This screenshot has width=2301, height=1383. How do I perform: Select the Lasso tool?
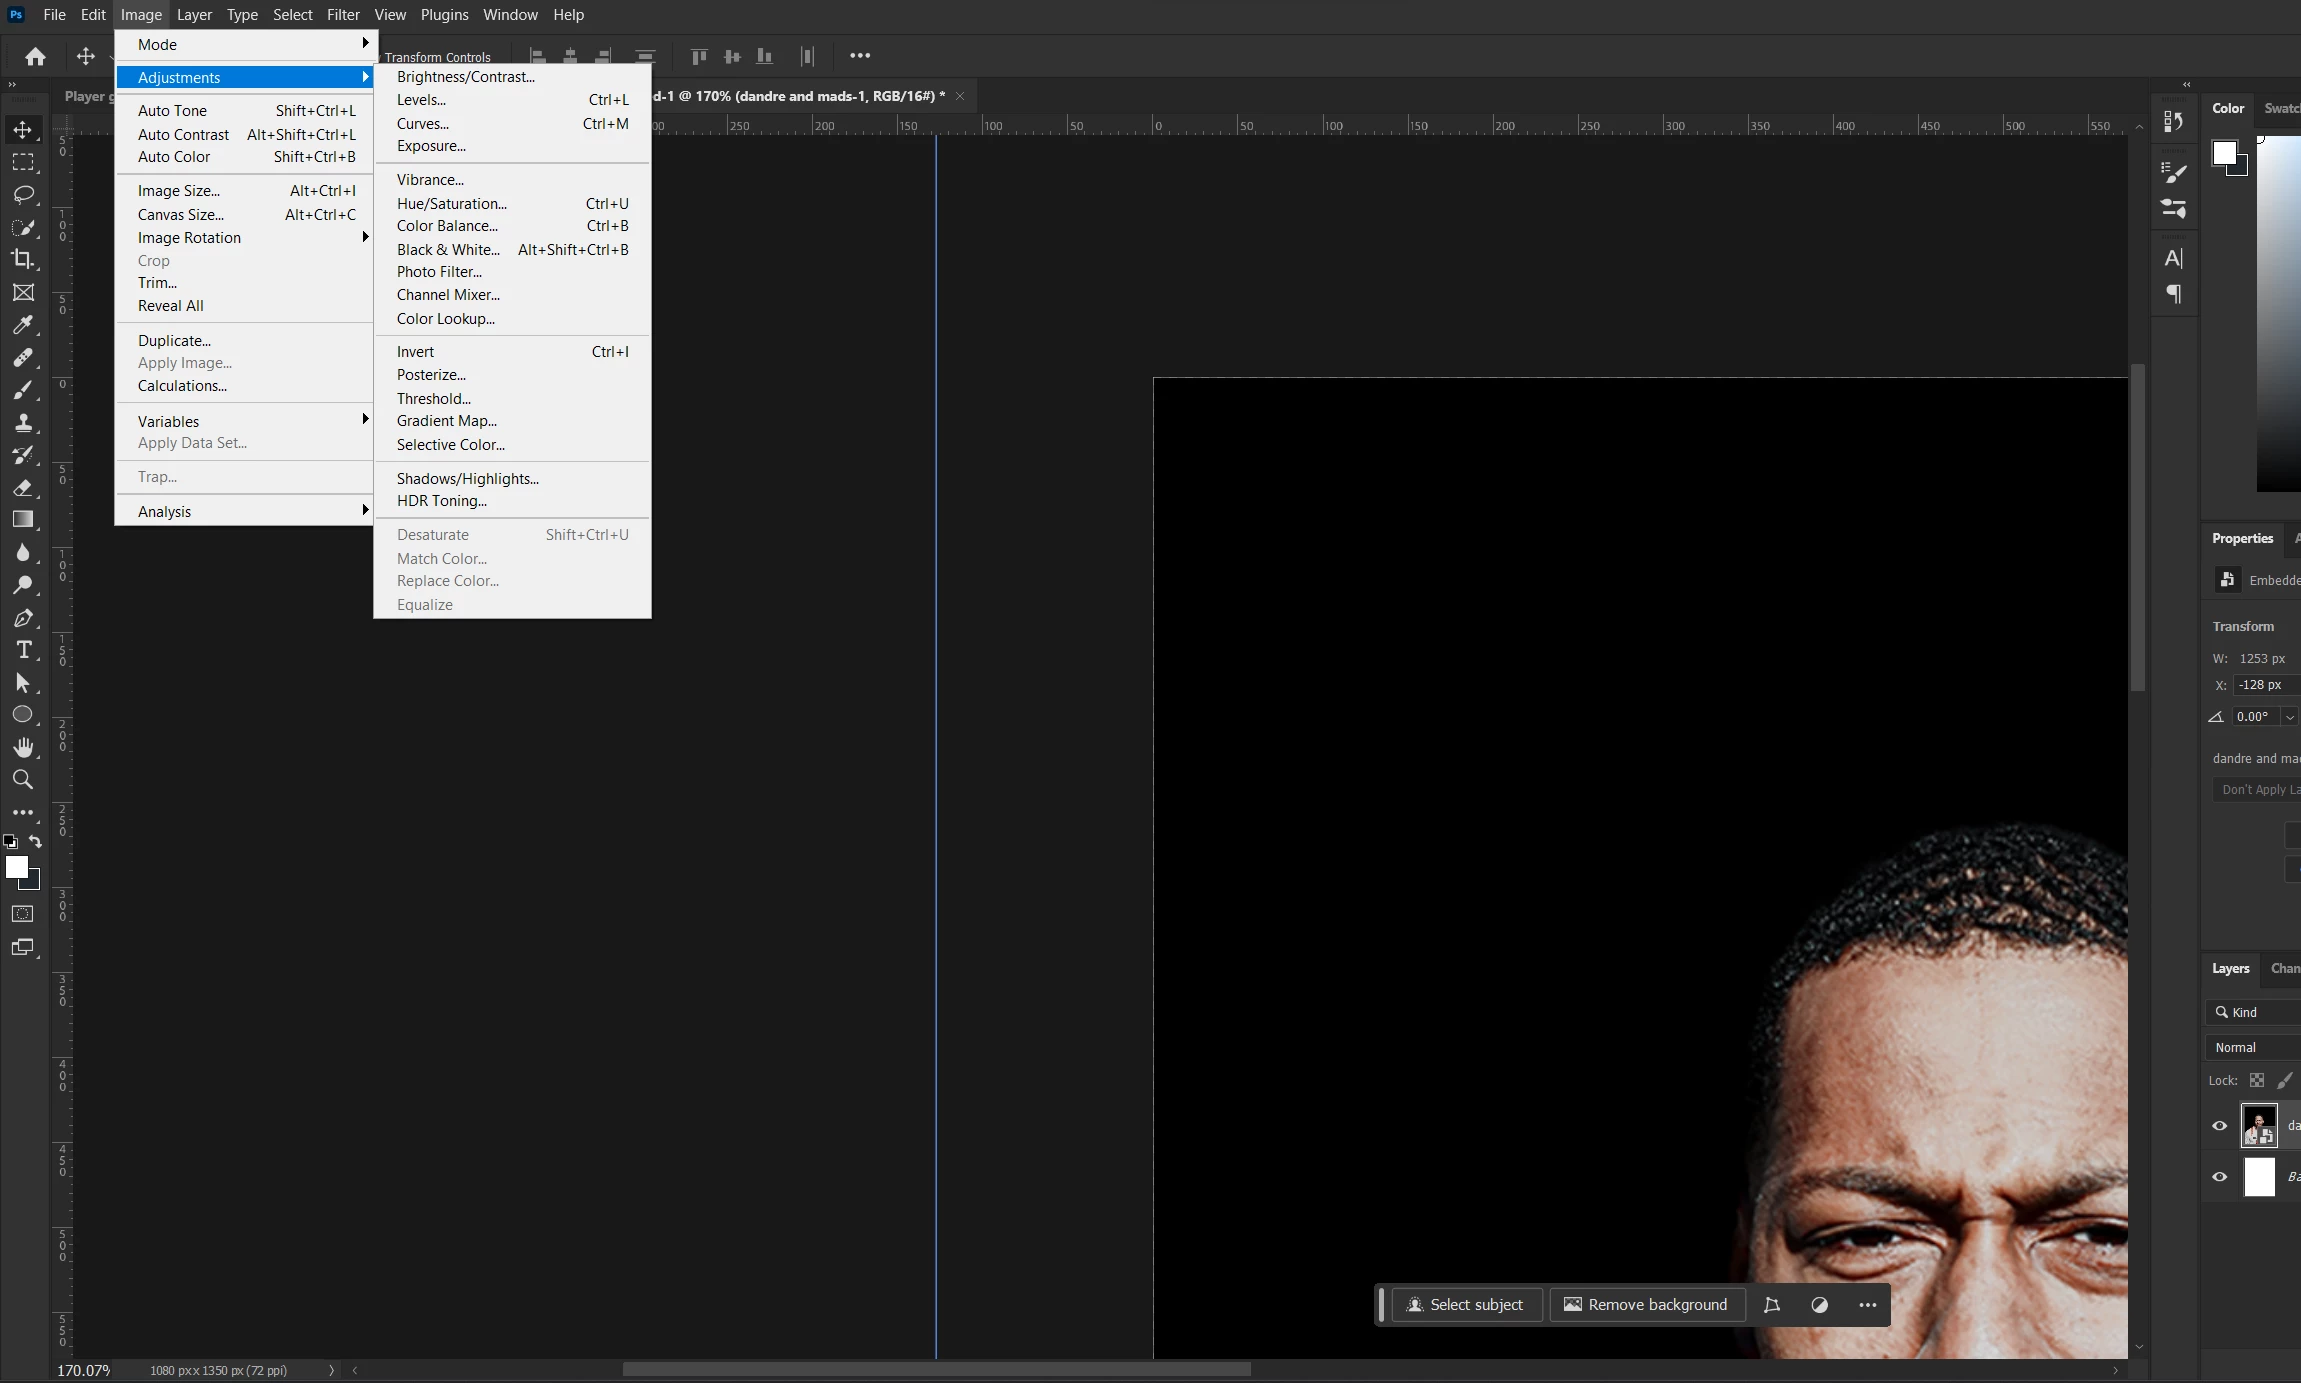pyautogui.click(x=23, y=194)
